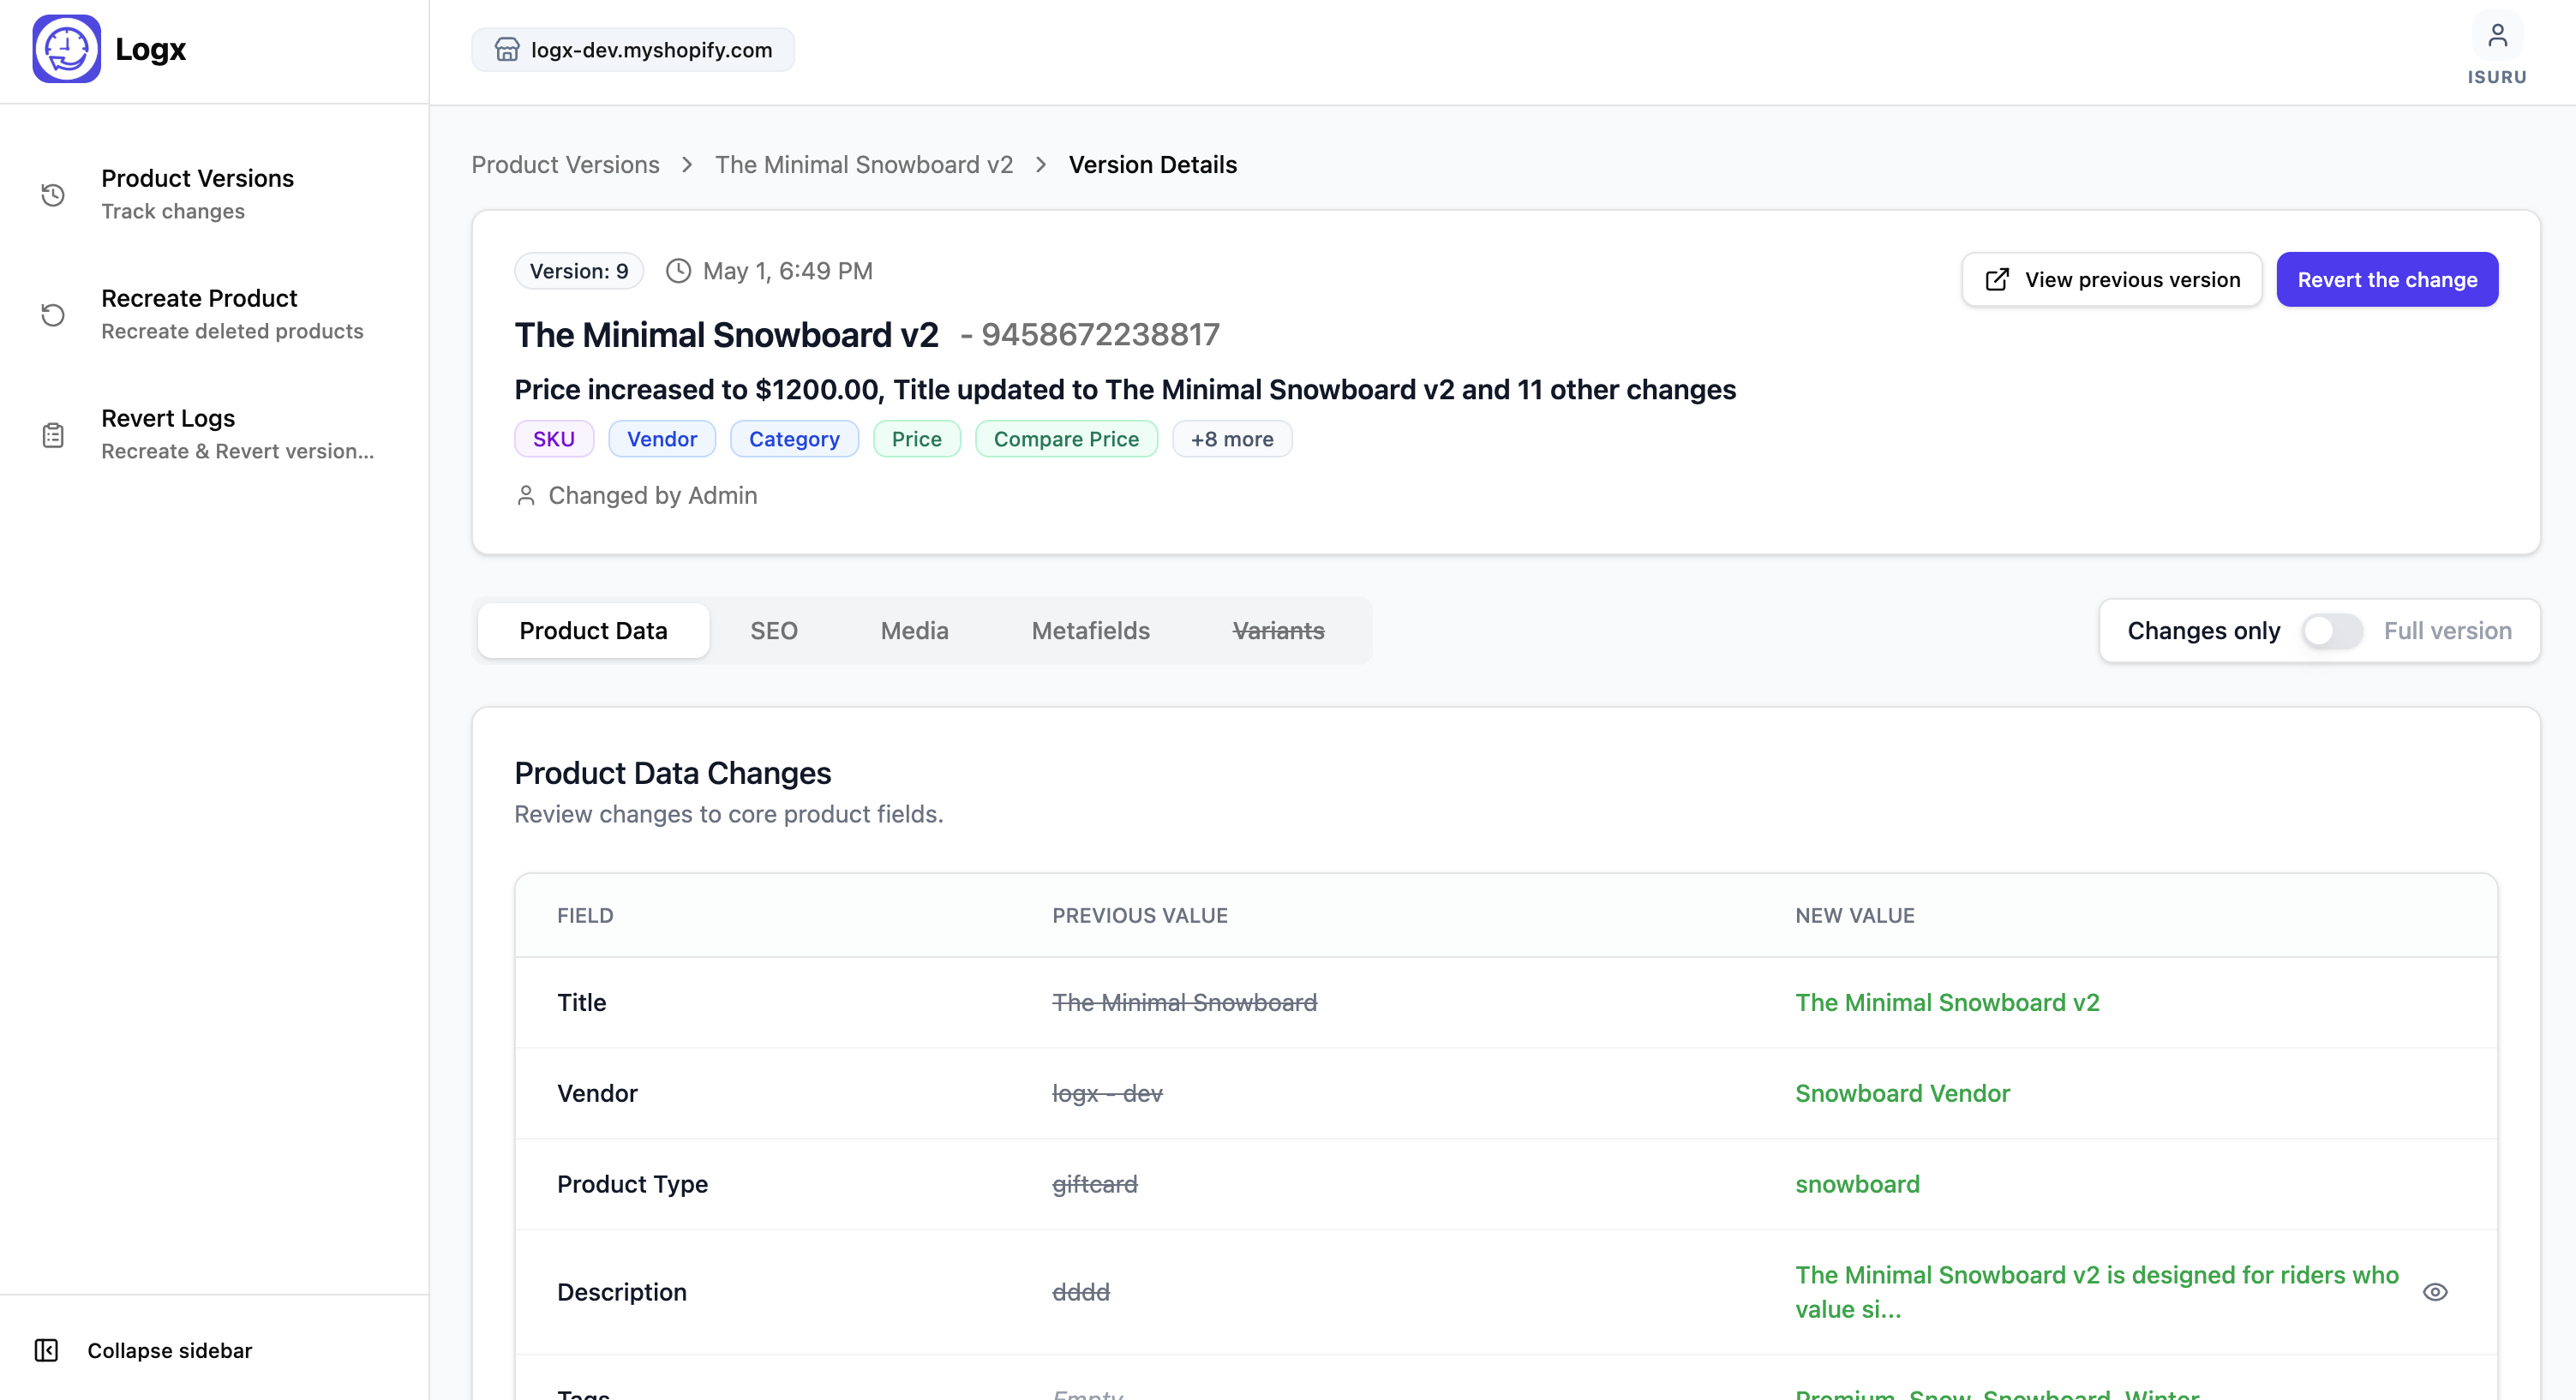The height and width of the screenshot is (1400, 2576).
Task: Open the Media tab
Action: 914,631
